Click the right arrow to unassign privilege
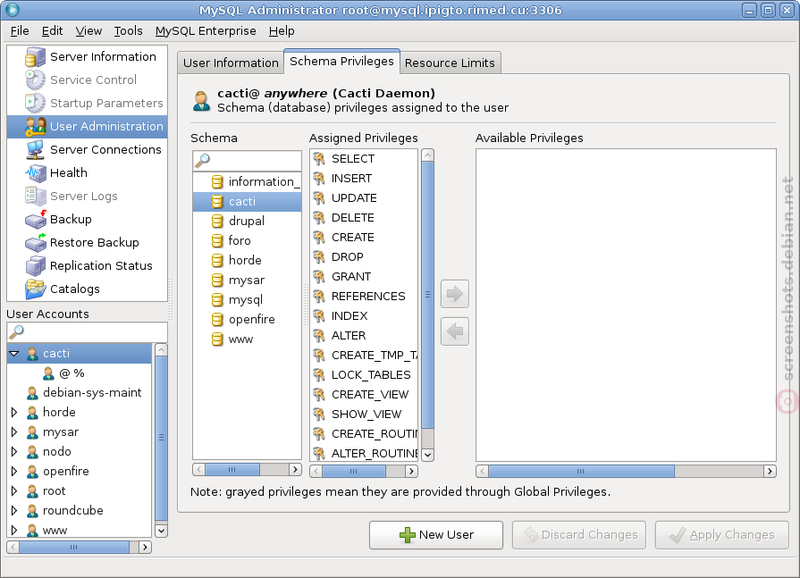Screen dimensions: 800x578 coord(455,293)
